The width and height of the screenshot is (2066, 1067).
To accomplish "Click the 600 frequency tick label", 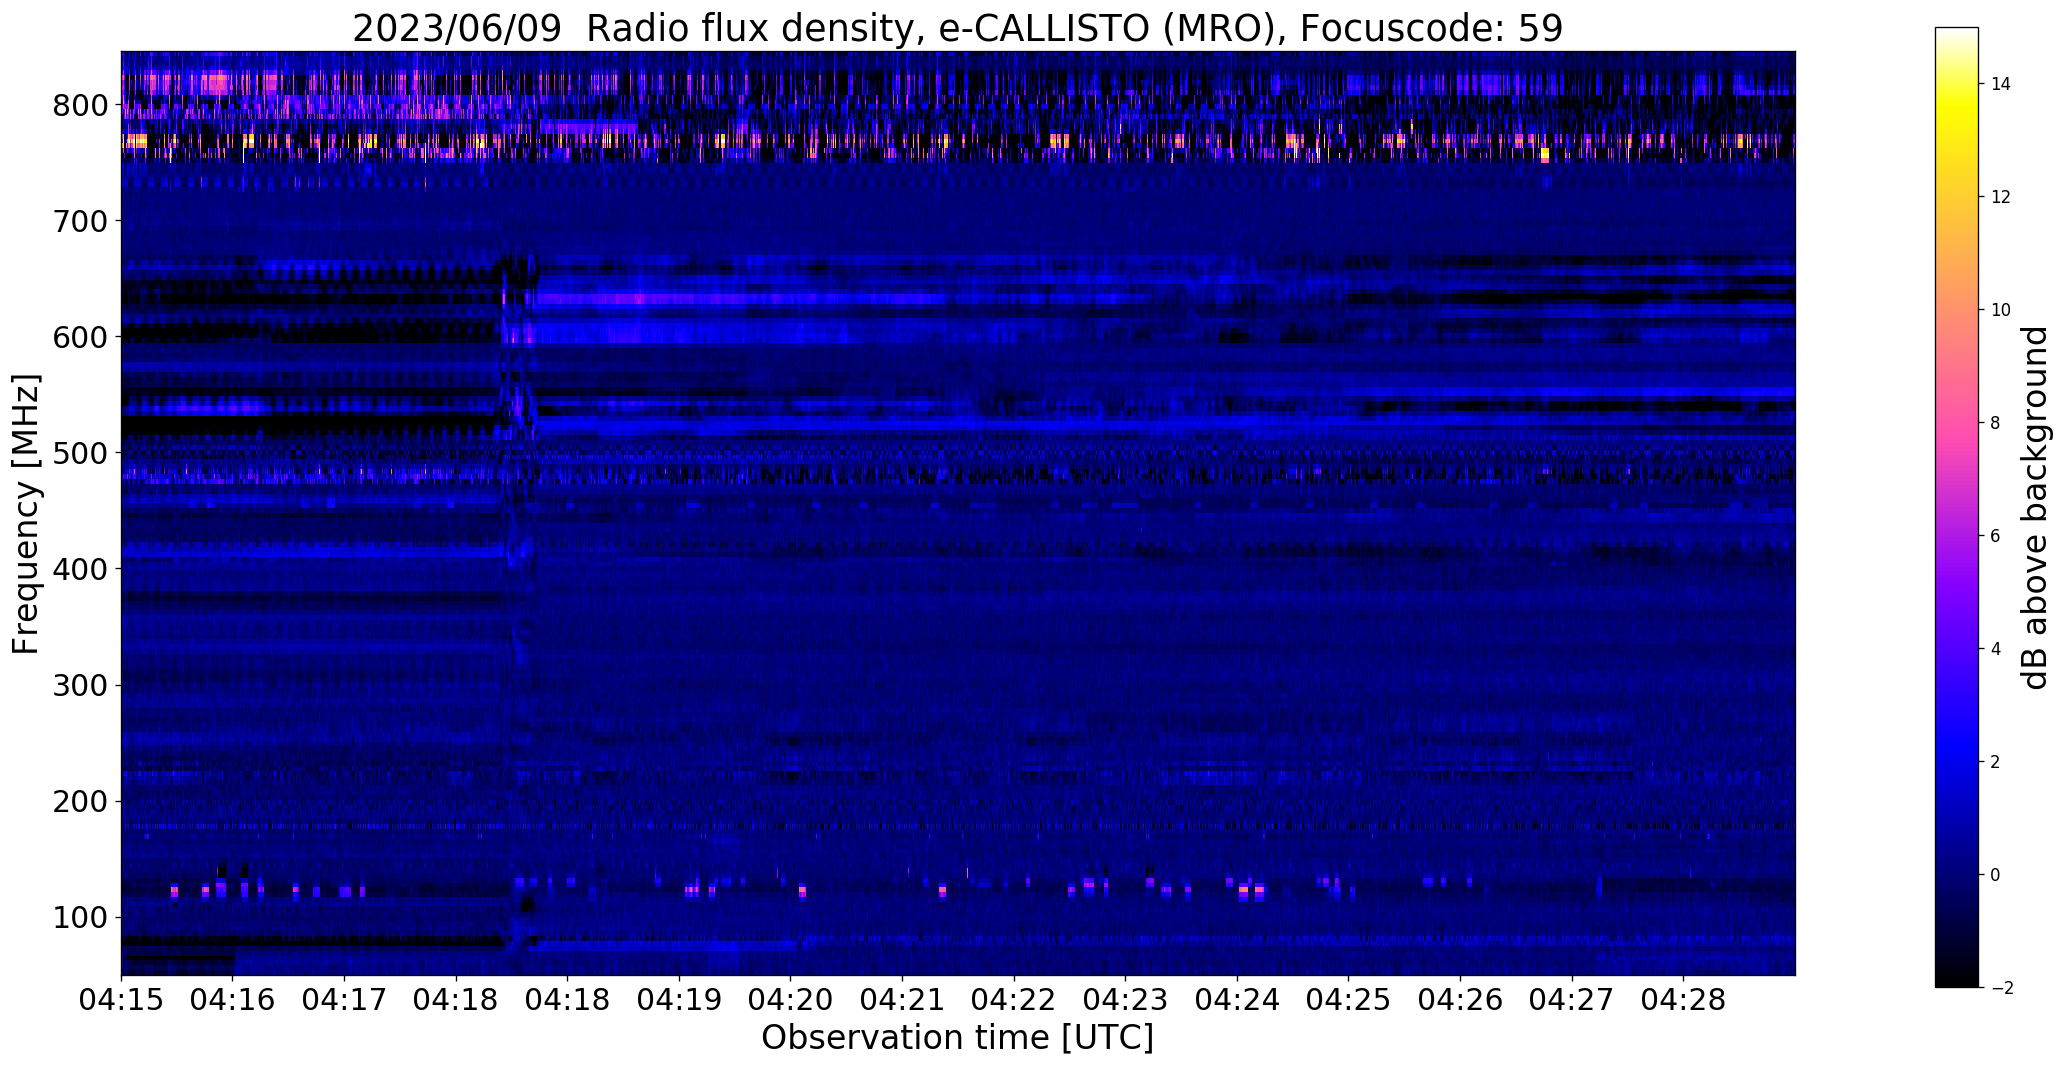I will point(81,337).
